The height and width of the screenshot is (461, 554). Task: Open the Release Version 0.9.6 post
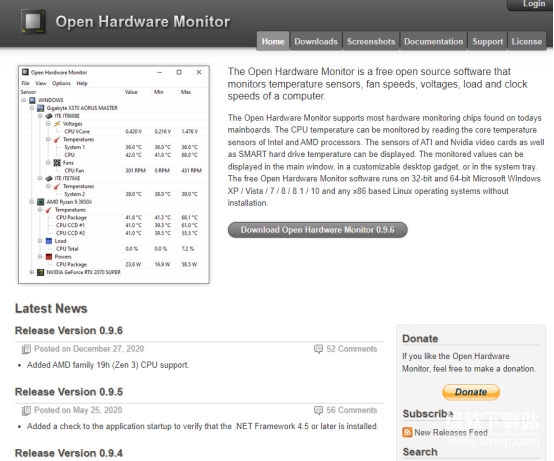coord(69,331)
